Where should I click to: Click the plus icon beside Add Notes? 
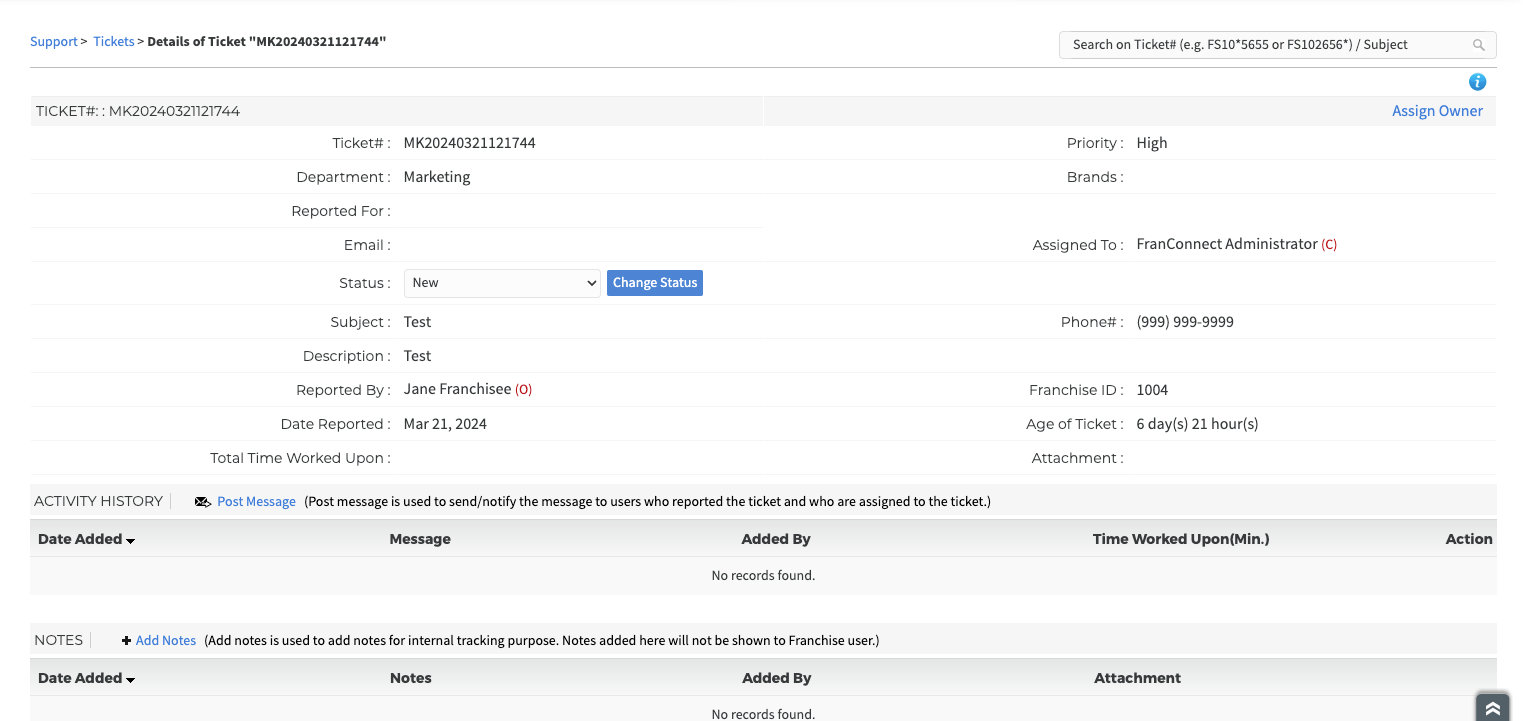126,641
